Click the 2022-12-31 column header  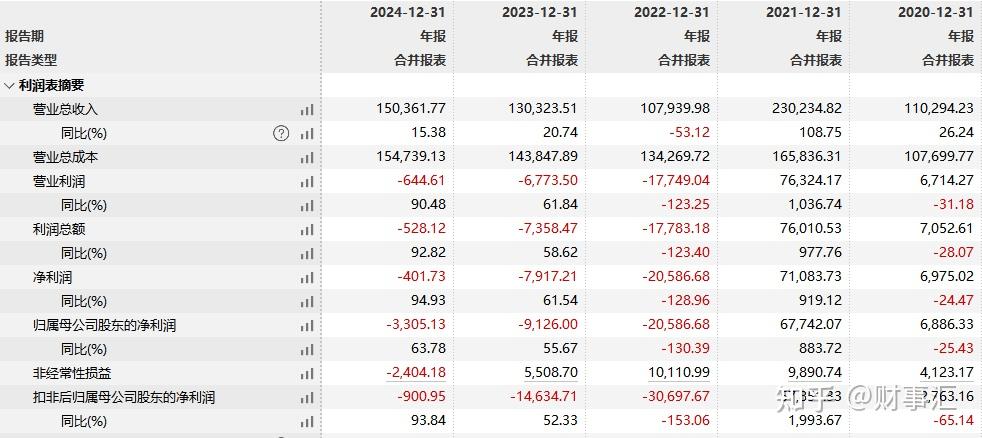coord(671,12)
